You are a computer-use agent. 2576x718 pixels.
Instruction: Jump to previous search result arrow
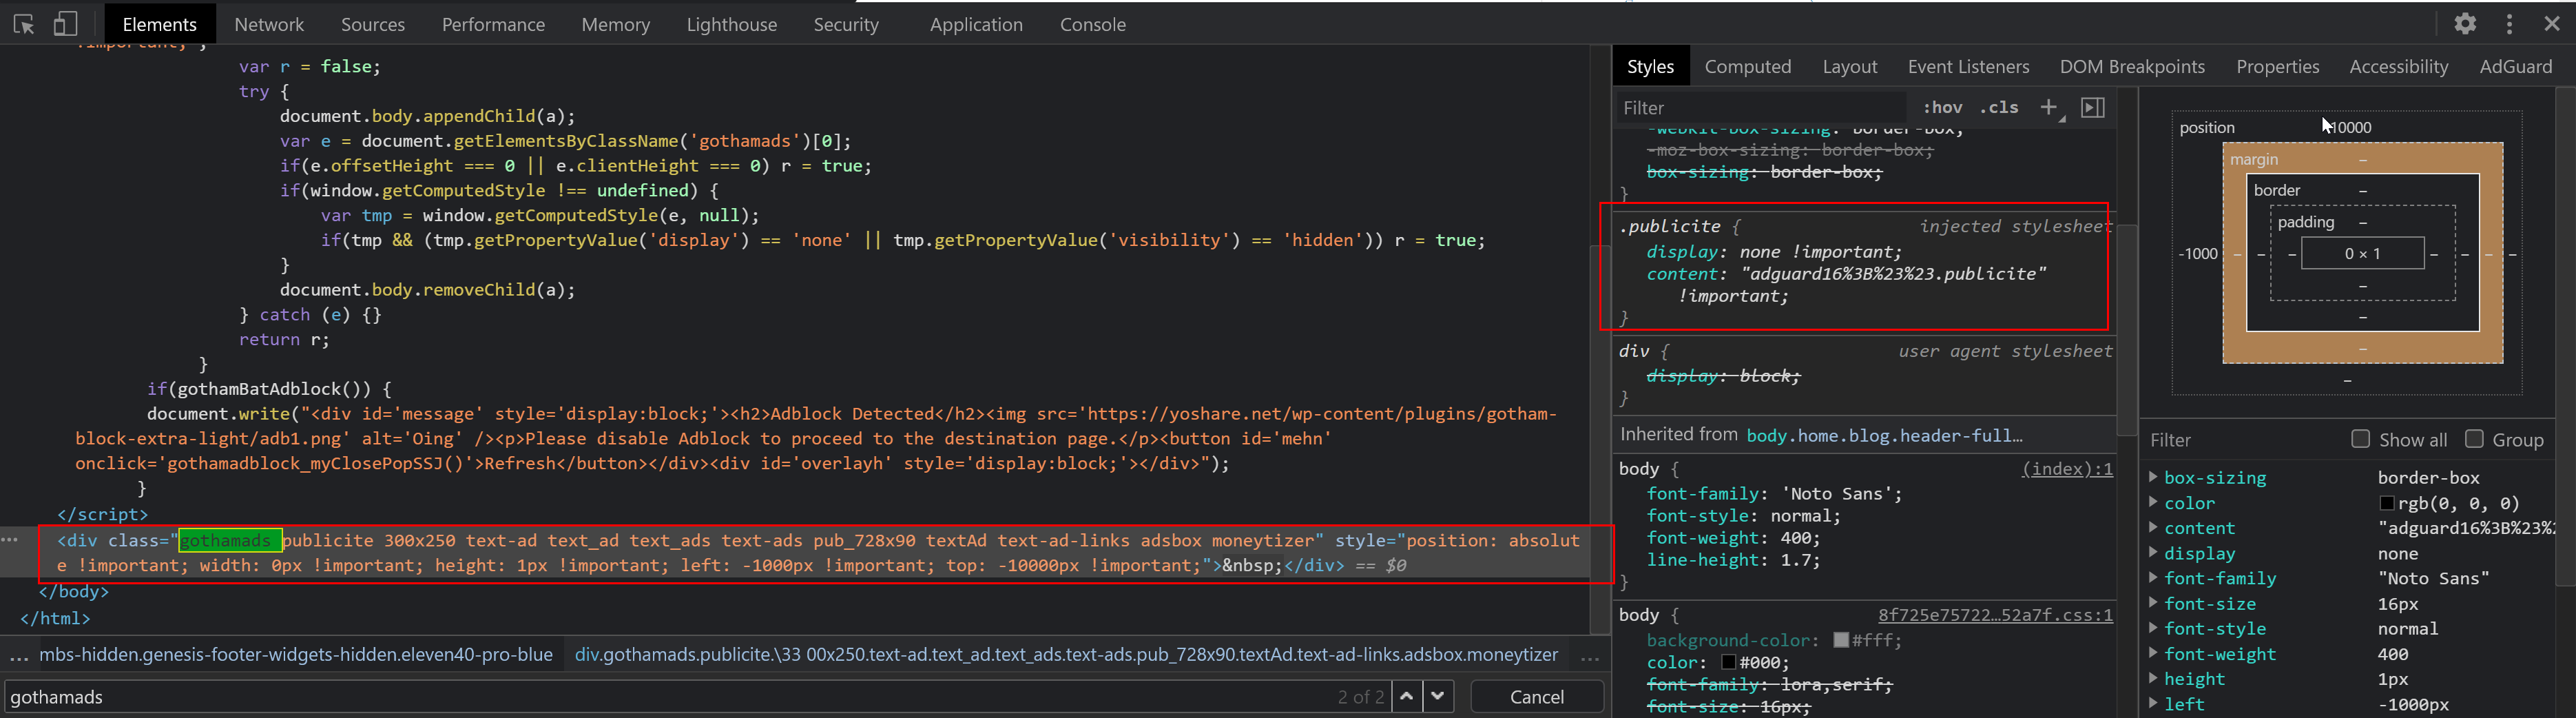coord(1407,697)
